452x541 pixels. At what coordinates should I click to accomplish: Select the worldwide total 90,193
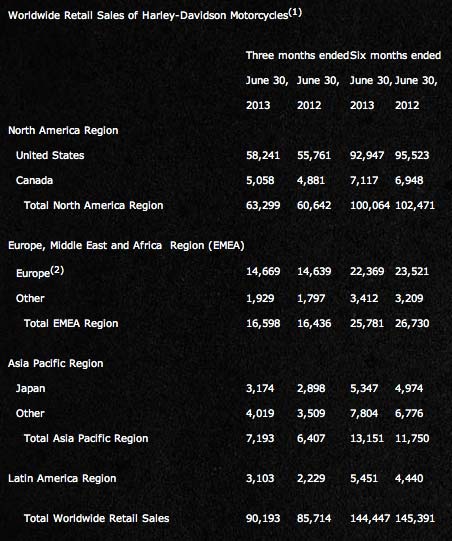[x=263, y=518]
